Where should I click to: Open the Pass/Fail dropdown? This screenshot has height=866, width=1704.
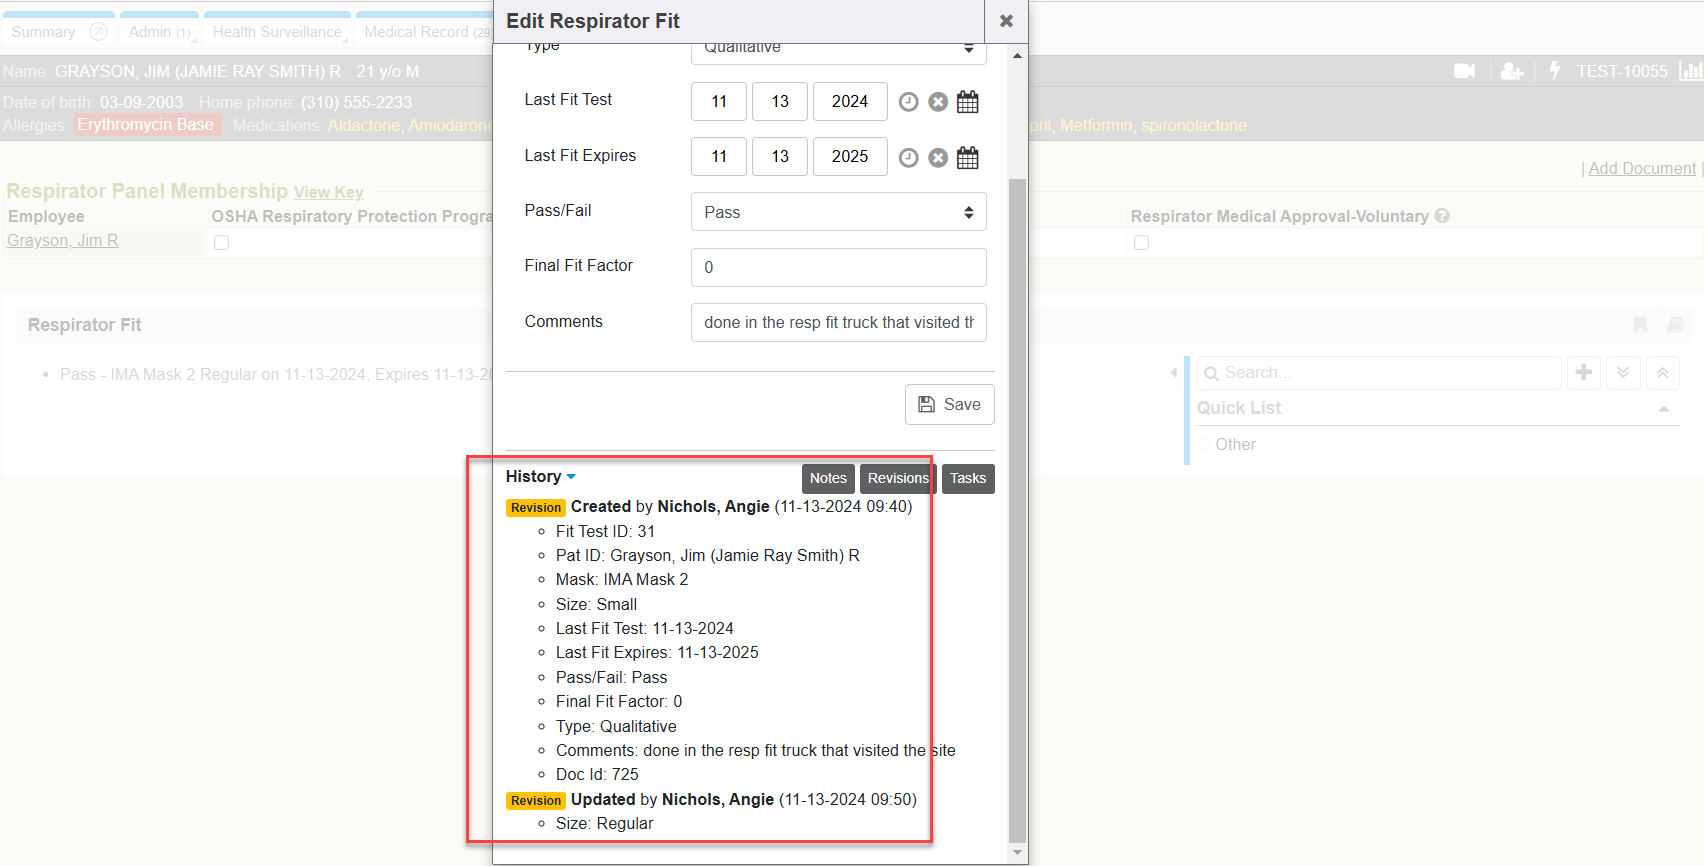pyautogui.click(x=838, y=212)
